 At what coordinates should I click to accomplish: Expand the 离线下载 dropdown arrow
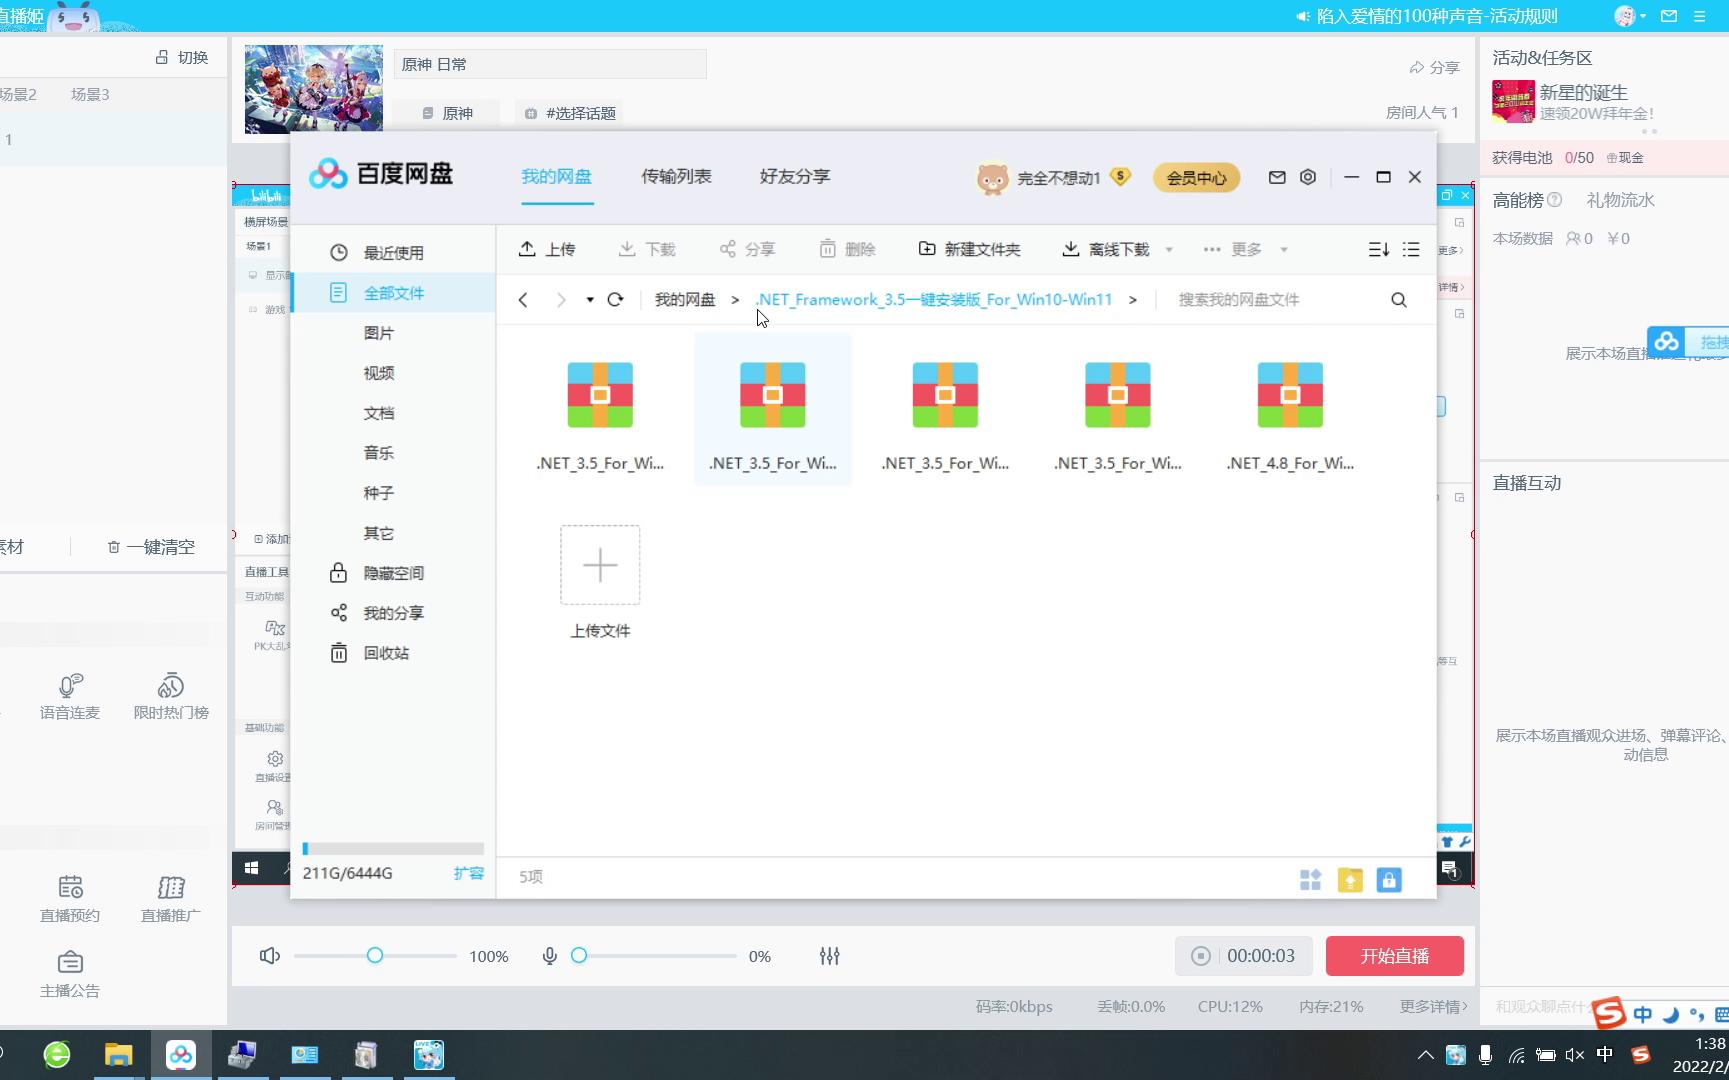click(1169, 249)
